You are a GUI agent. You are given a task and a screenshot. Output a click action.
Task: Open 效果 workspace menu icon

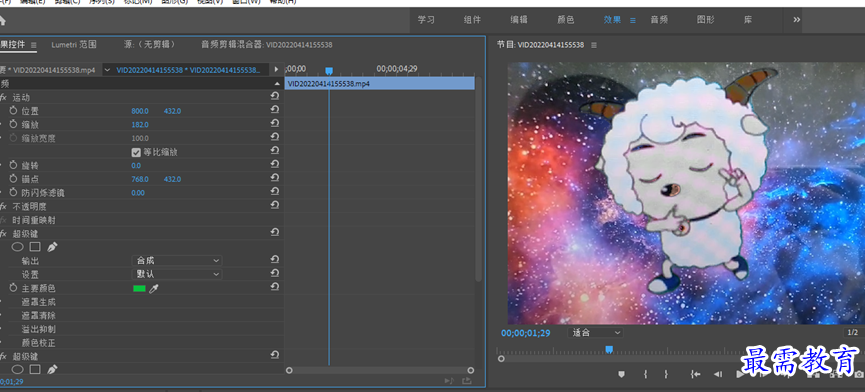click(x=633, y=20)
